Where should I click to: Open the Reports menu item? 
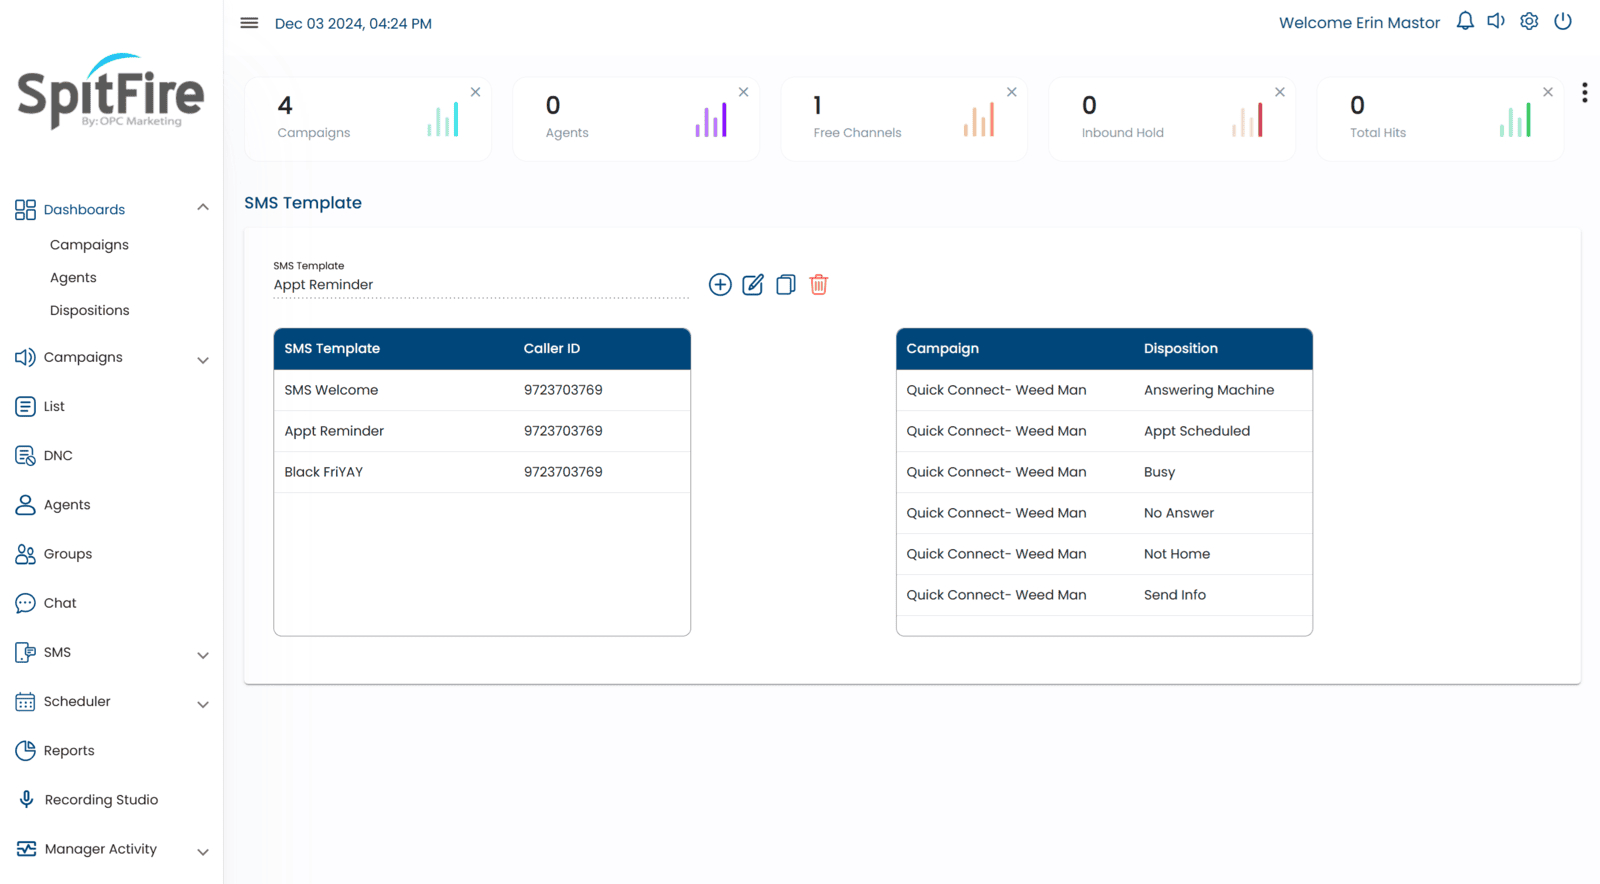tap(69, 751)
